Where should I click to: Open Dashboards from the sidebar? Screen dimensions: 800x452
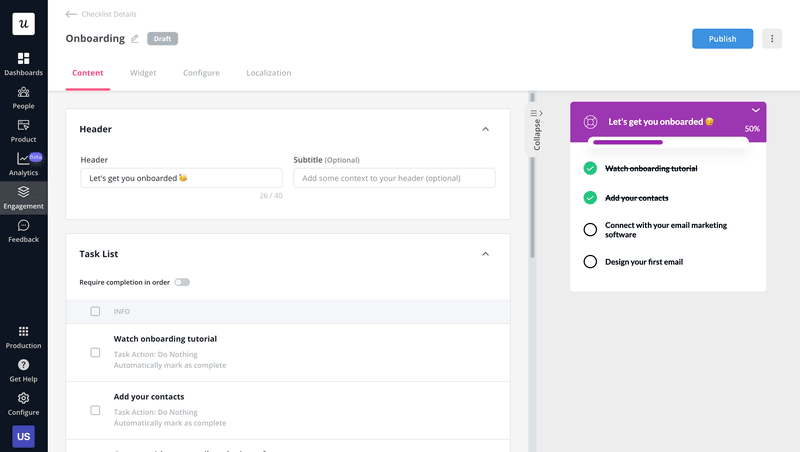(x=23, y=64)
